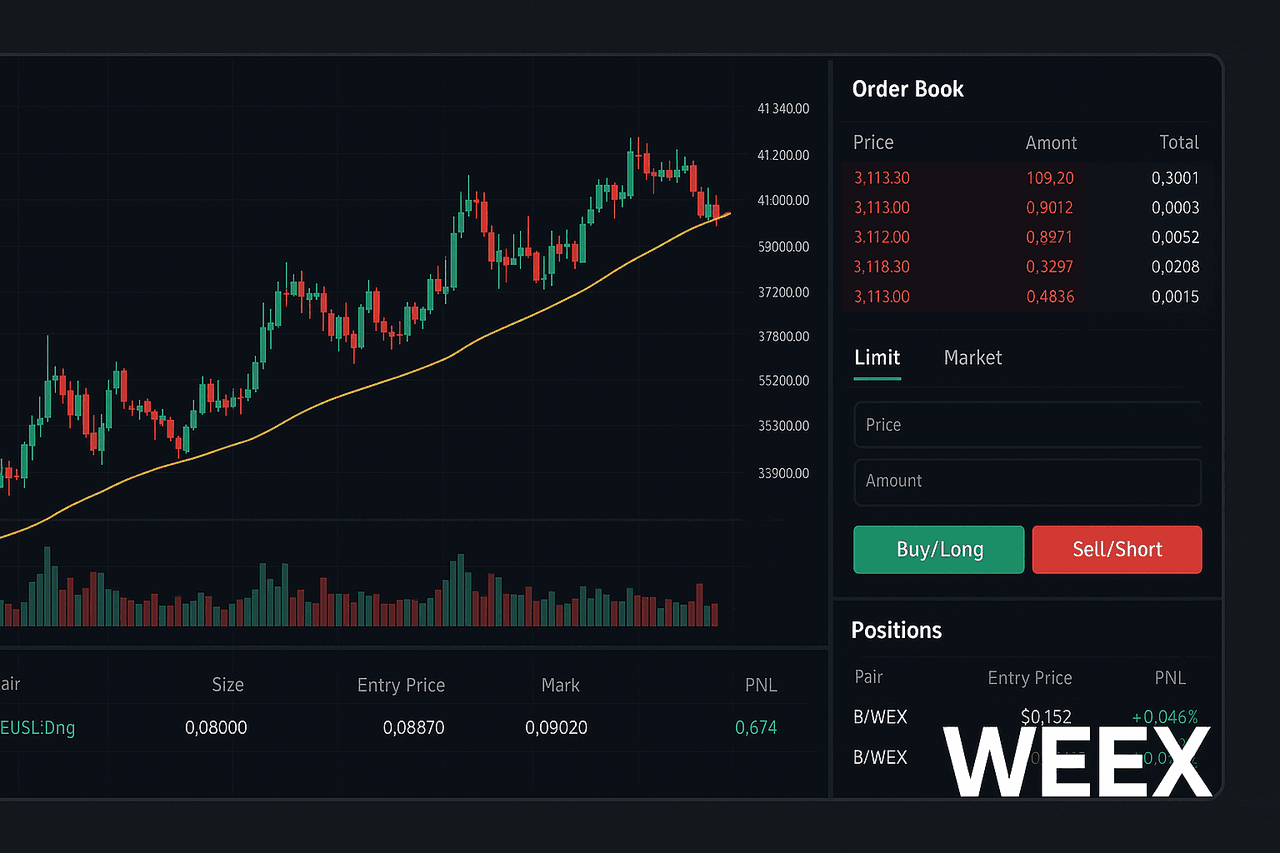Click the Size column header
The height and width of the screenshot is (853, 1280).
tap(227, 685)
